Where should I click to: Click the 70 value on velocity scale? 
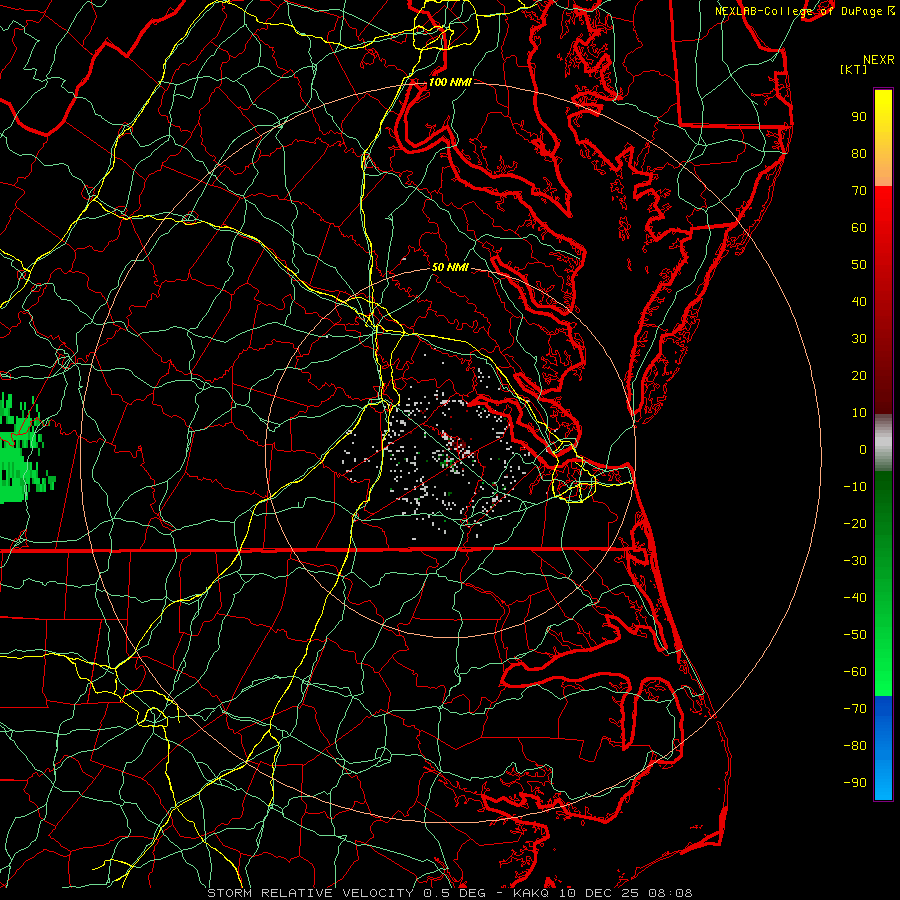coord(859,191)
